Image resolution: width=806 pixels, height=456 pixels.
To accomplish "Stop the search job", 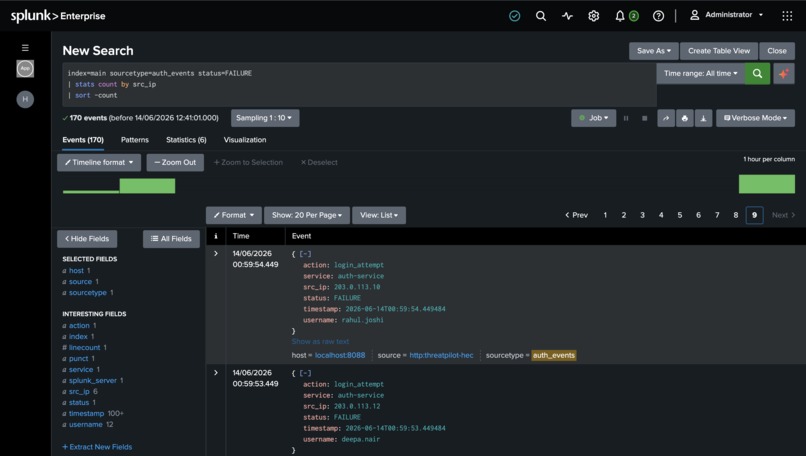I will (645, 118).
